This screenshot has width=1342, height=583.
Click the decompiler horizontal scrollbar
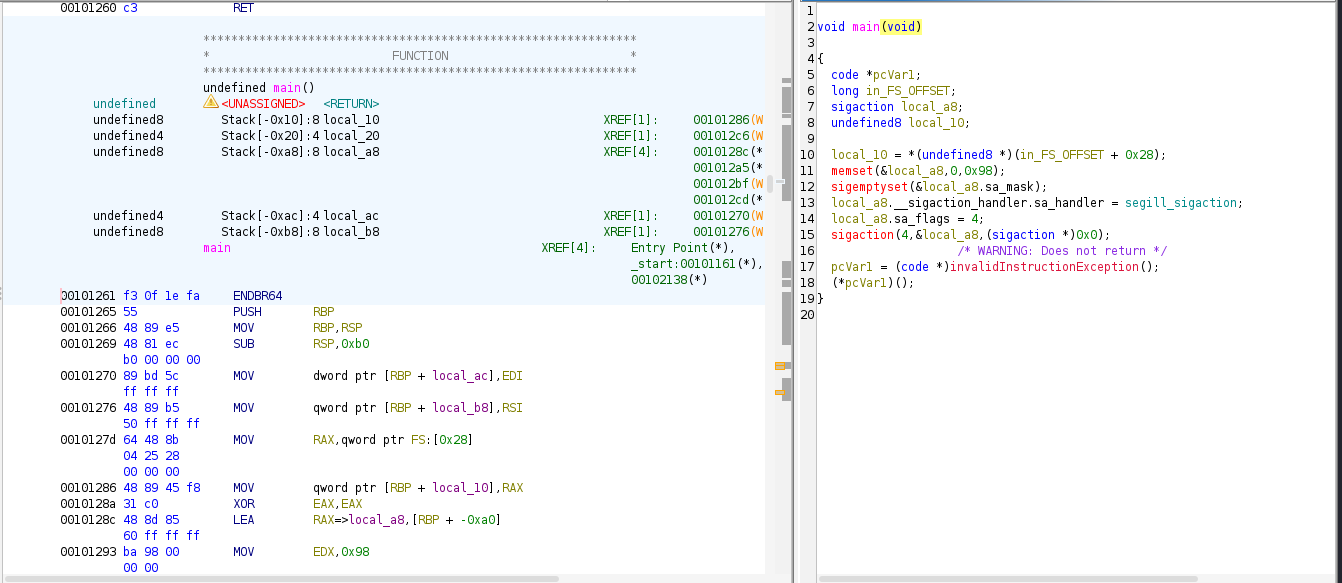[1007, 578]
